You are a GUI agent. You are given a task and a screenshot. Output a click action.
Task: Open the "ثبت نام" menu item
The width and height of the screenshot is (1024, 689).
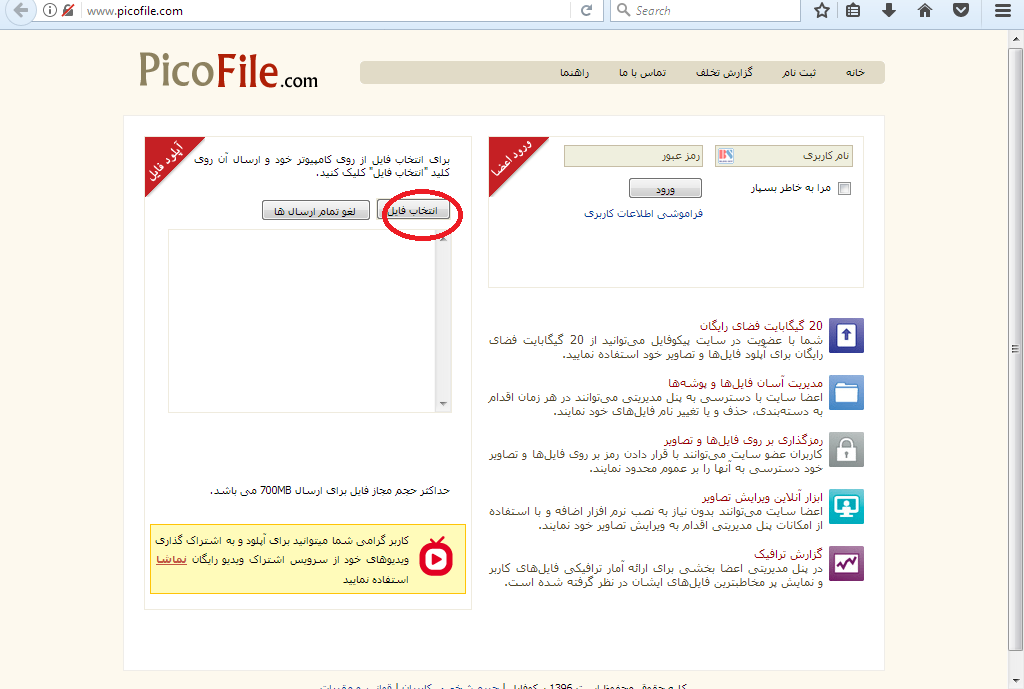tap(798, 73)
